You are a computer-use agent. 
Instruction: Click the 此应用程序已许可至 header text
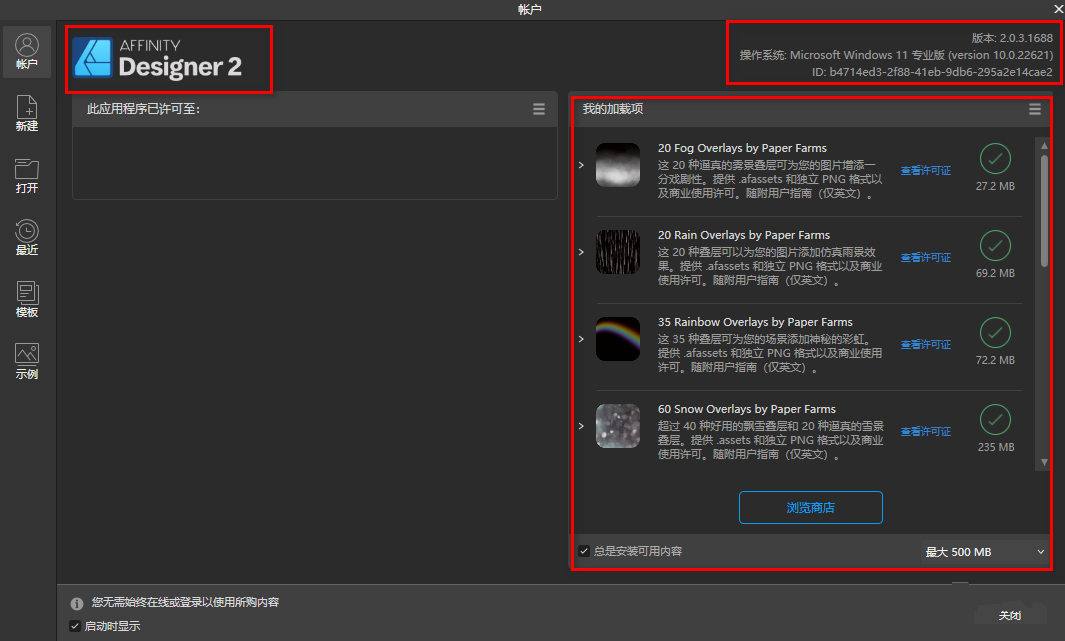143,109
